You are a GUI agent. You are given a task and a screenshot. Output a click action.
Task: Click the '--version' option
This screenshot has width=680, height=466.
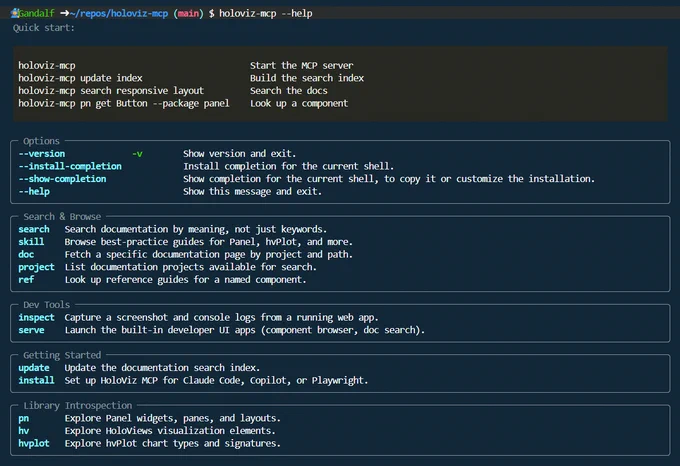[42, 153]
